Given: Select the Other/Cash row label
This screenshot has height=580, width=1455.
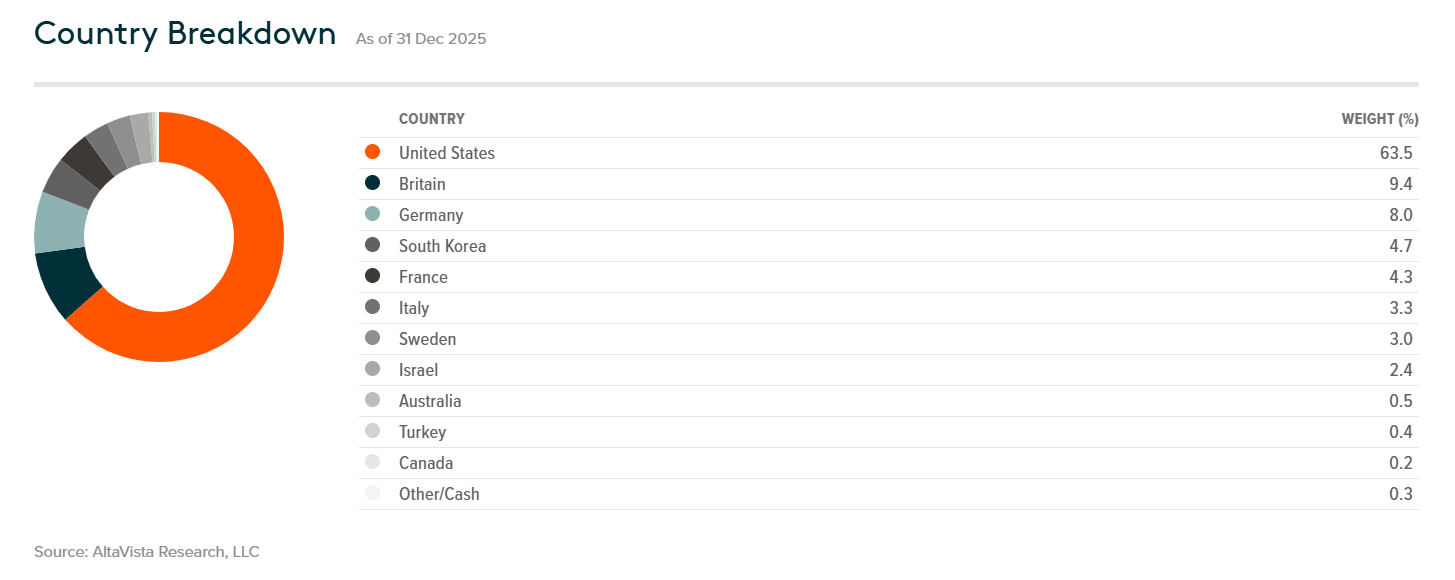Looking at the screenshot, I should pos(439,494).
